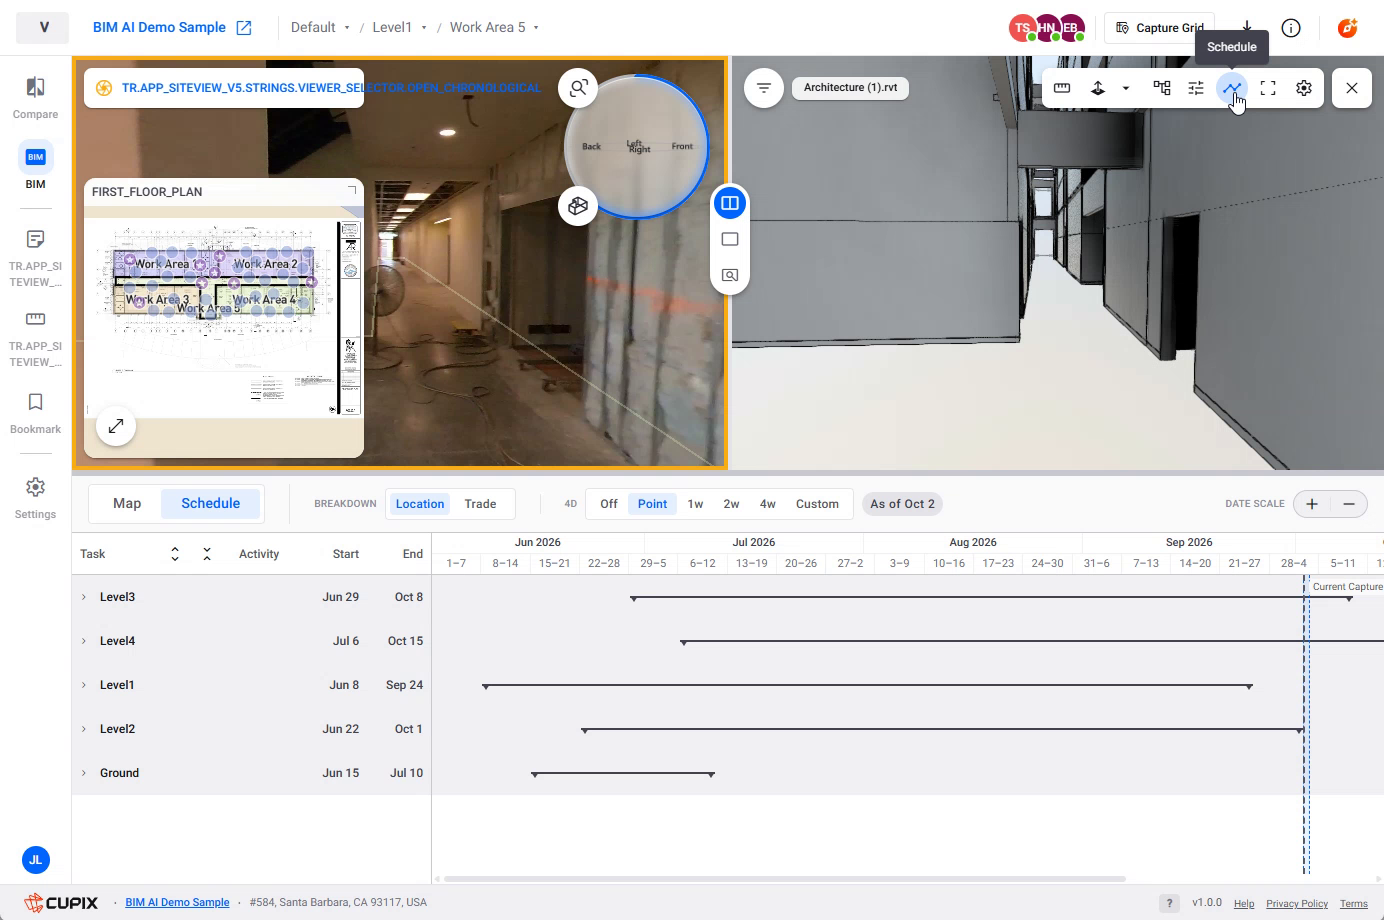Expand the Ground task row
Screen dimensions: 1384x920
point(84,773)
